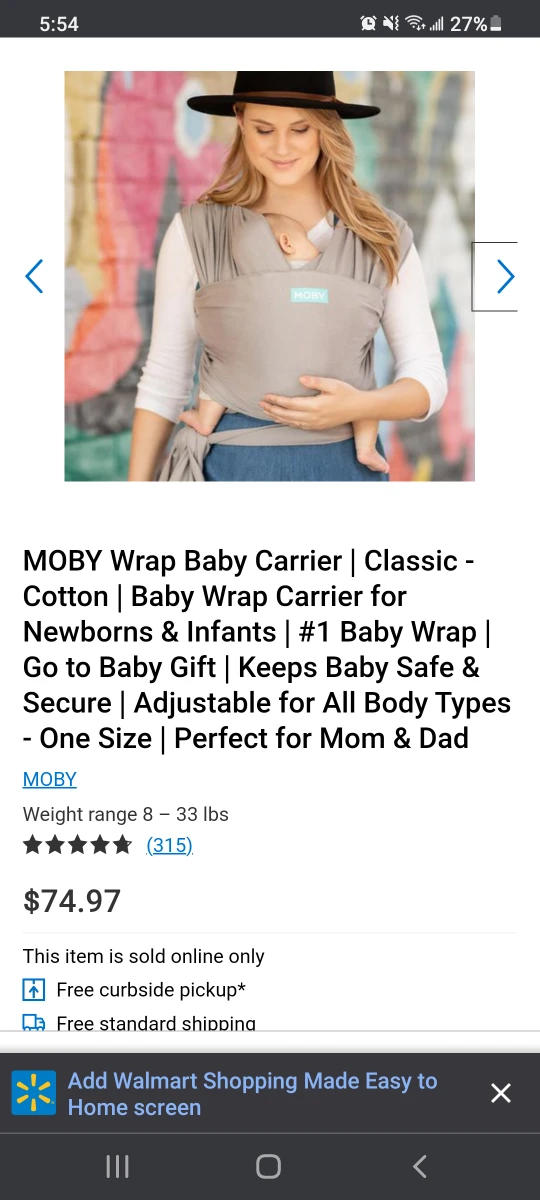Tap the five-star rating display

(78, 845)
